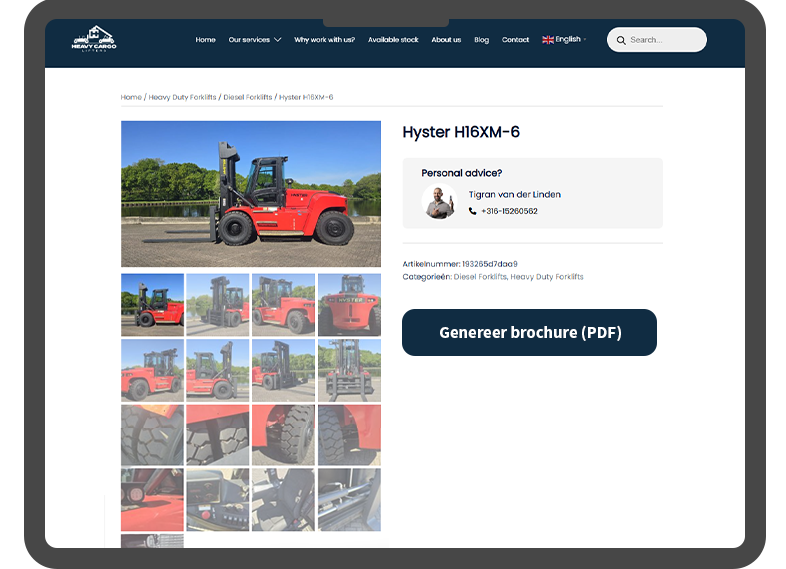Click Diesel Forklifts breadcrumb link

(x=247, y=97)
